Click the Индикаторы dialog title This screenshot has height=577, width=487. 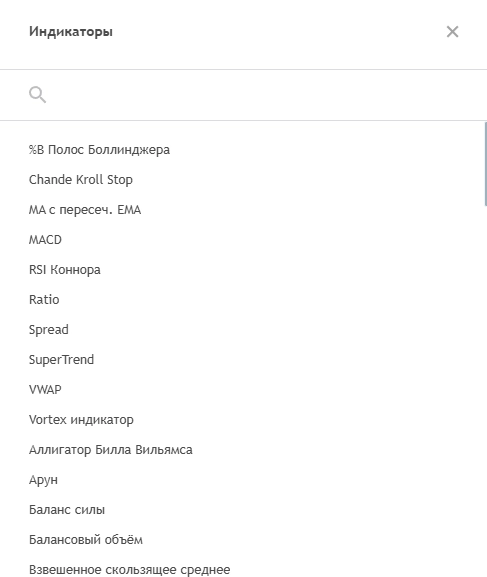(71, 32)
